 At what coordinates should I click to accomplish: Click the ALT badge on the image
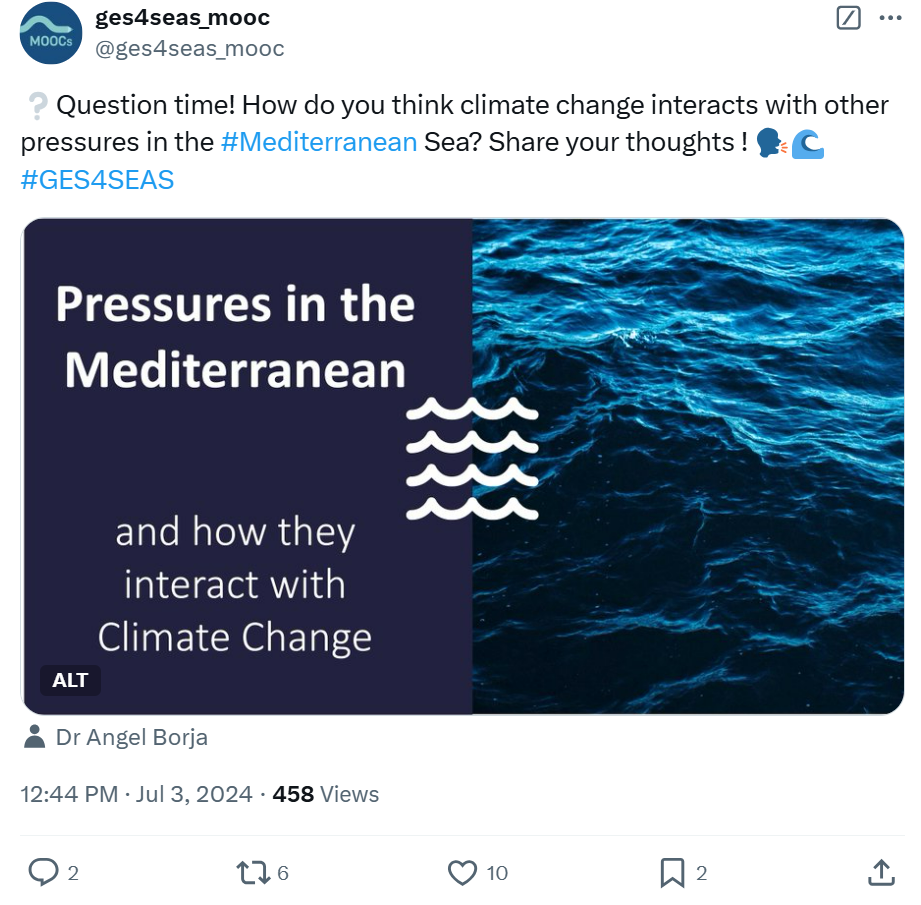tap(70, 681)
